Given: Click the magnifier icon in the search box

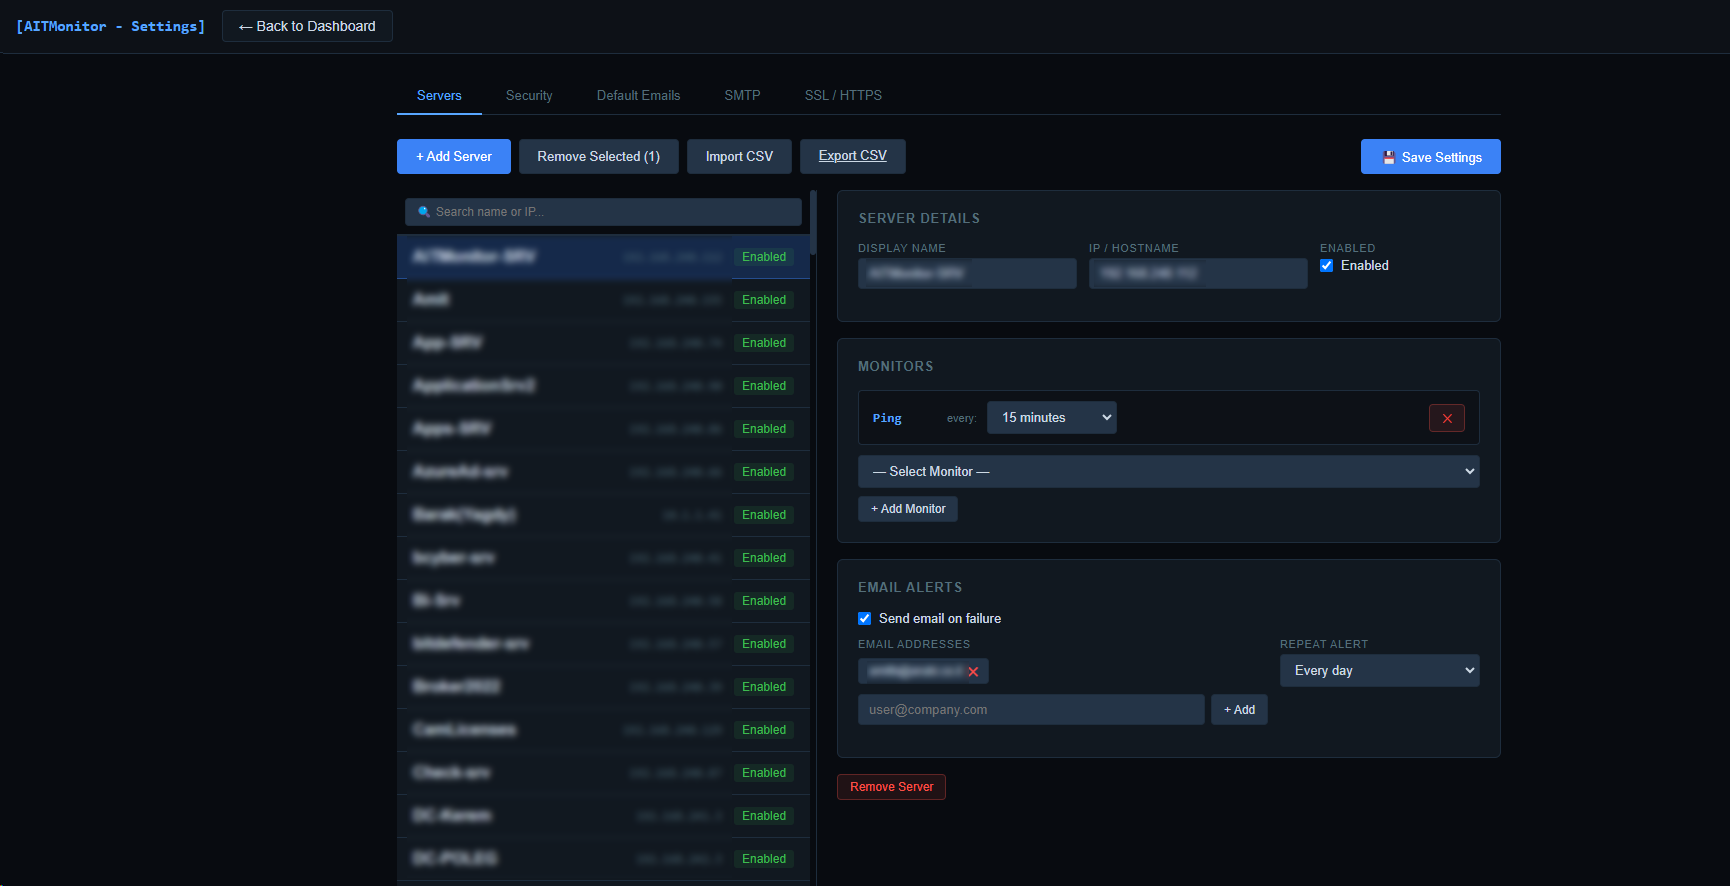Looking at the screenshot, I should (424, 212).
